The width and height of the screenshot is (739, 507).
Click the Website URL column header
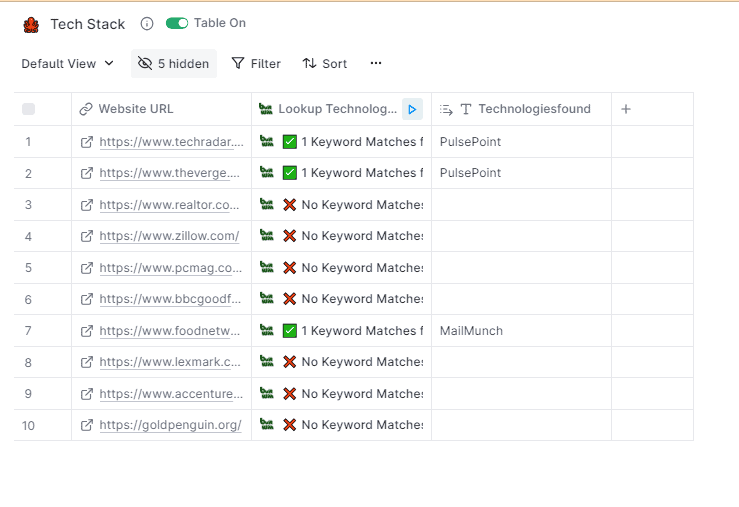coord(161,109)
